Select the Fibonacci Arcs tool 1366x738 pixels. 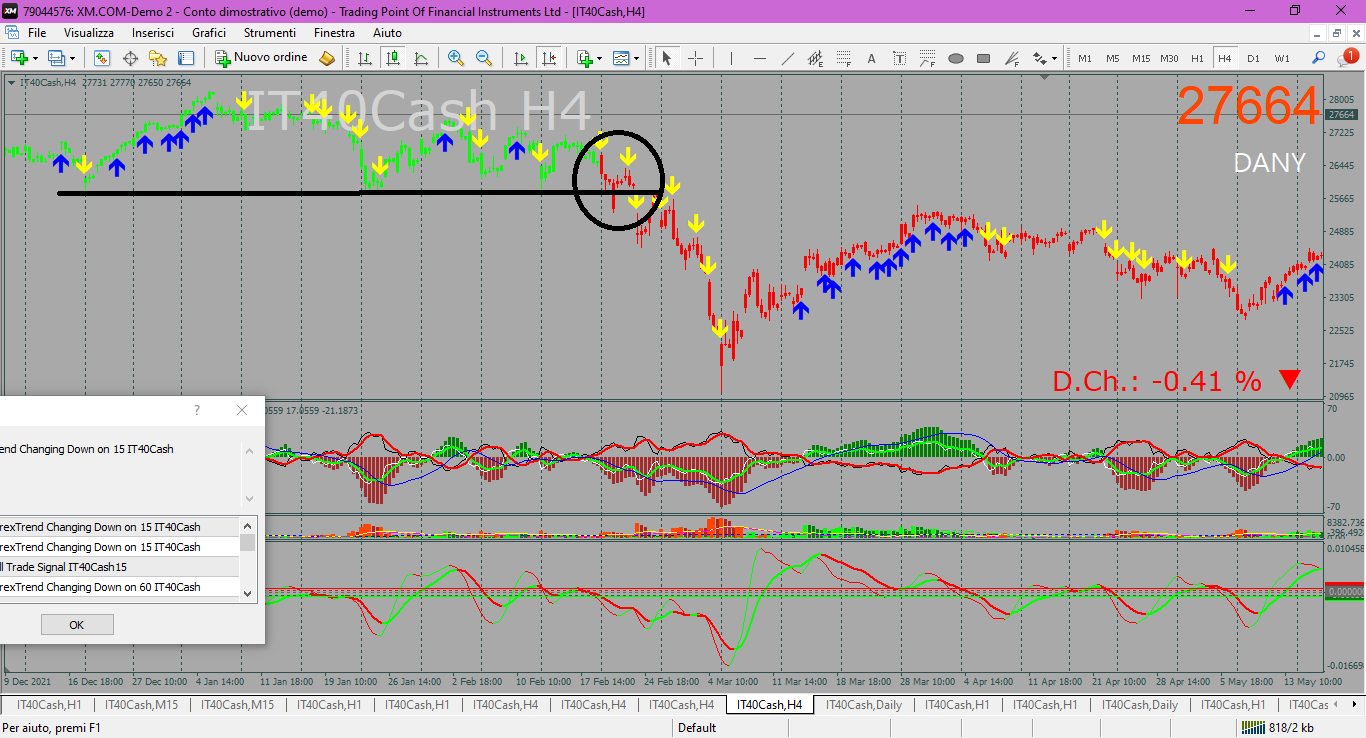[x=928, y=58]
